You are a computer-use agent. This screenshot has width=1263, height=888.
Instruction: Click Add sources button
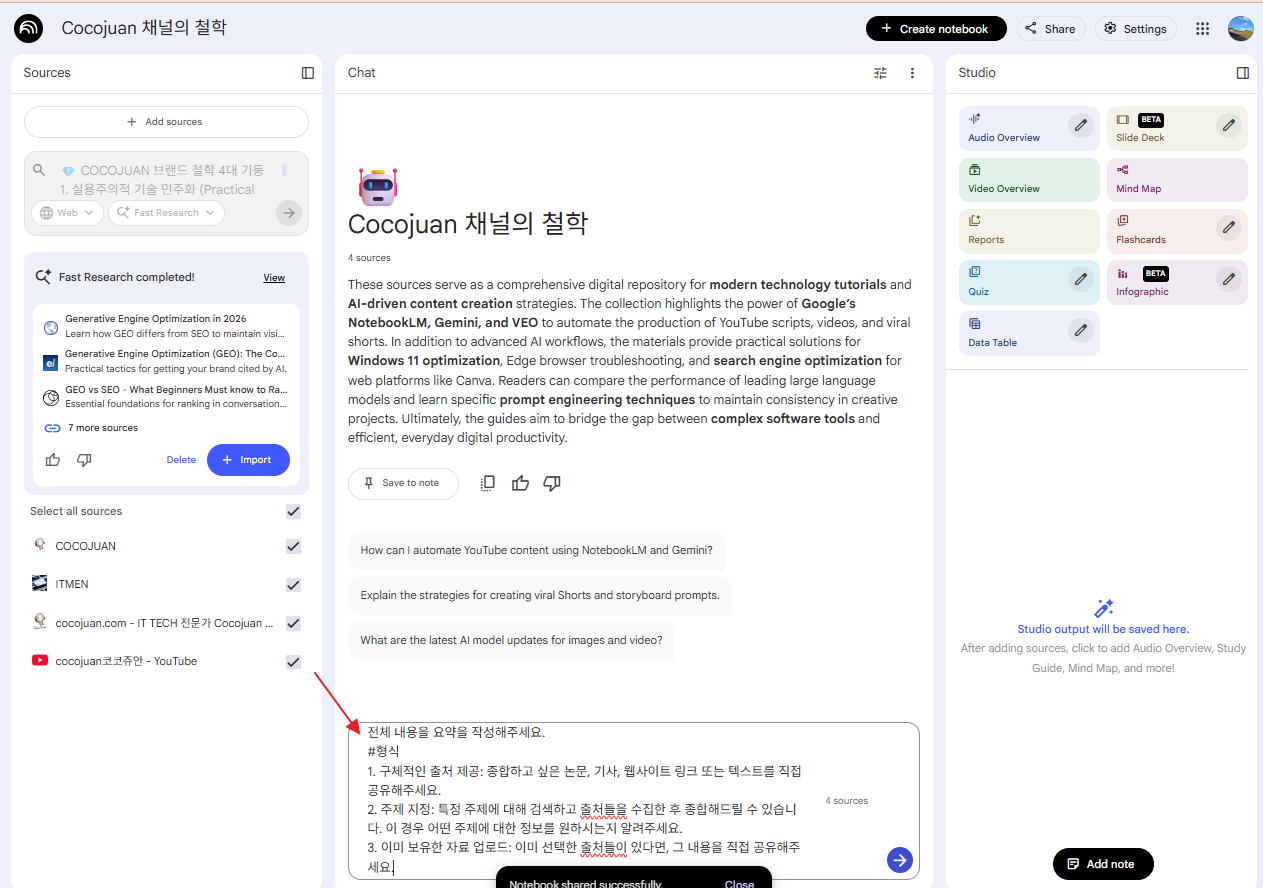tap(166, 122)
